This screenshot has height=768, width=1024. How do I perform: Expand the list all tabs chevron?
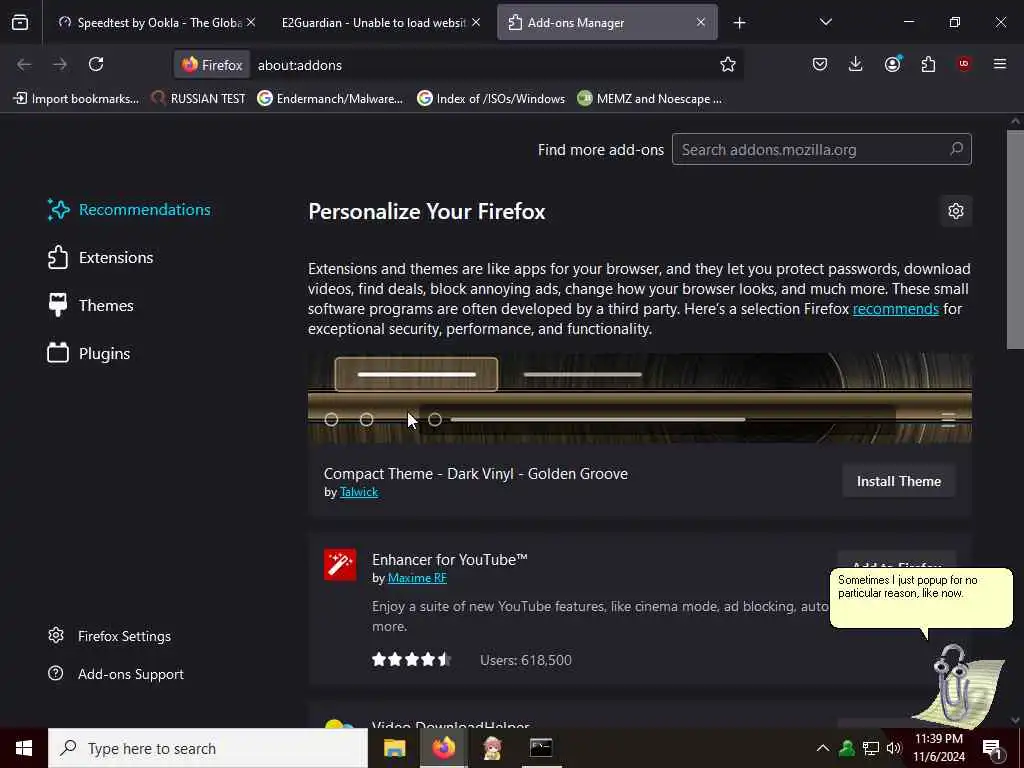pos(825,22)
